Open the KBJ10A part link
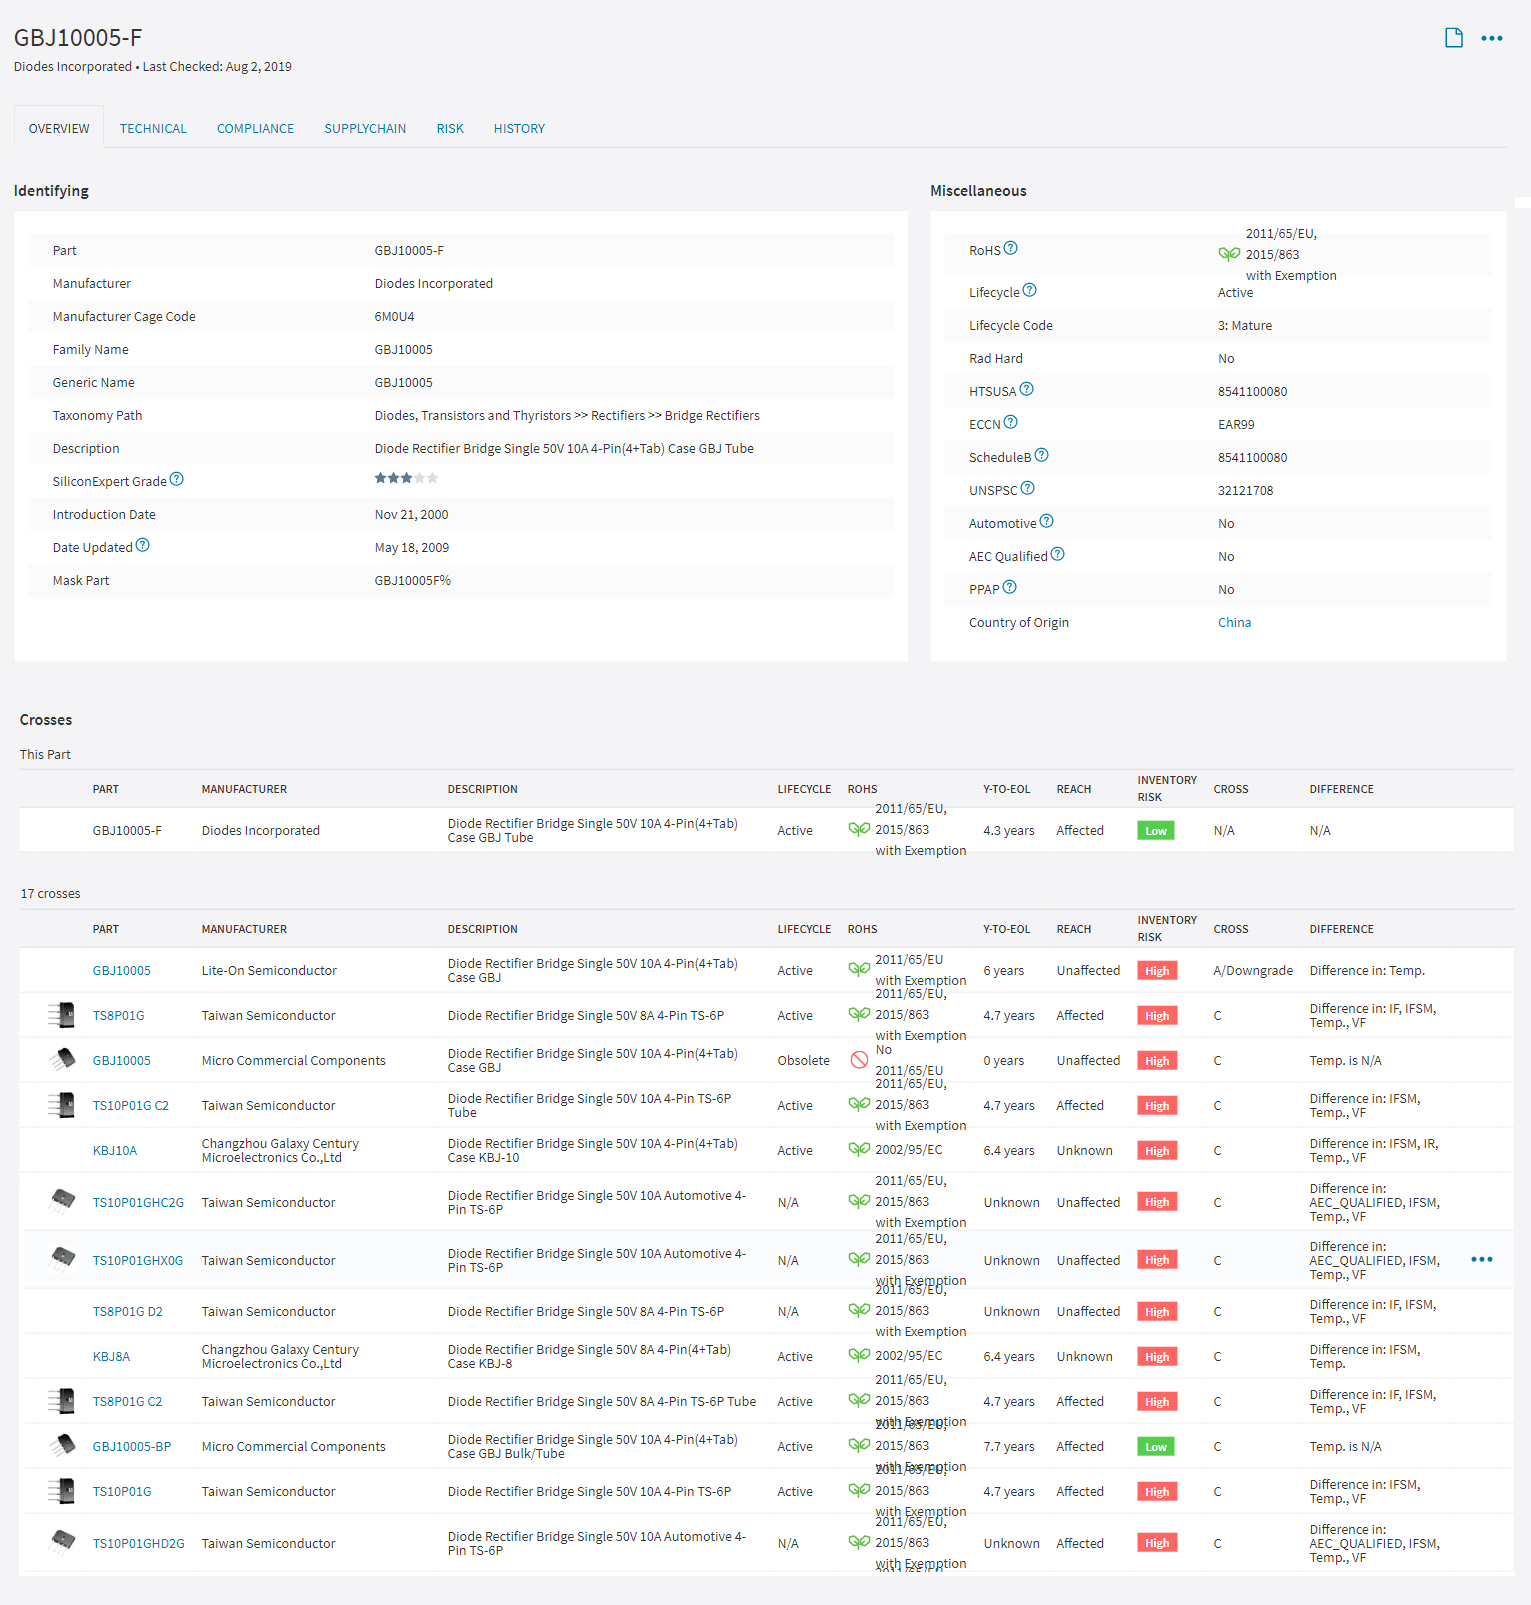Screen dimensions: 1531x1605 point(115,1150)
